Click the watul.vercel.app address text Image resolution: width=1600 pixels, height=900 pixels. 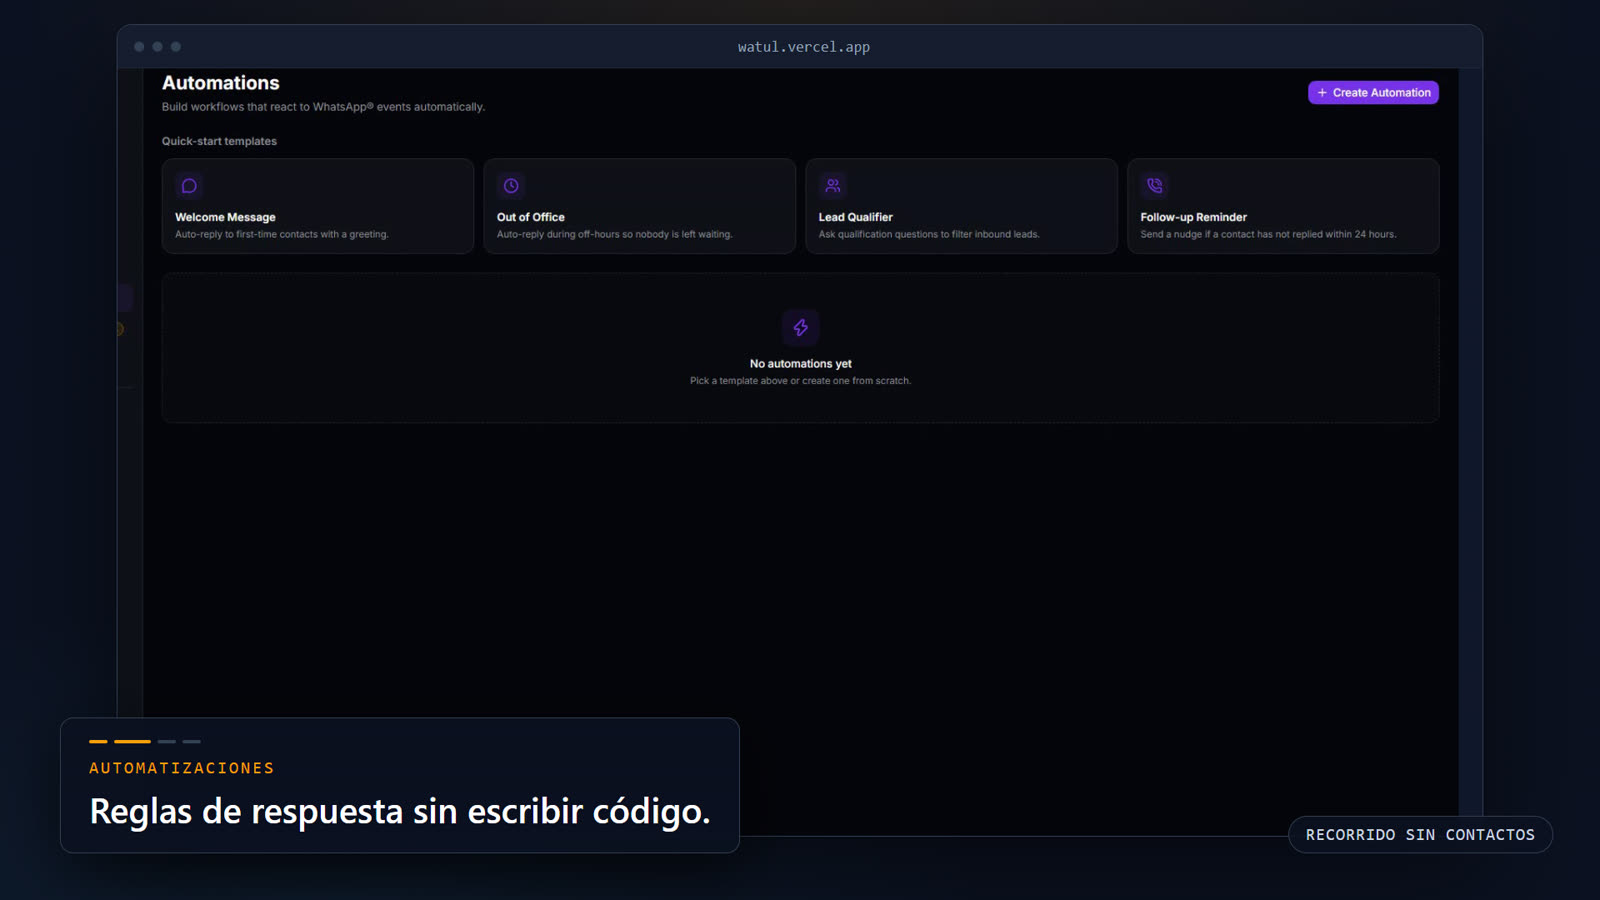pos(804,47)
